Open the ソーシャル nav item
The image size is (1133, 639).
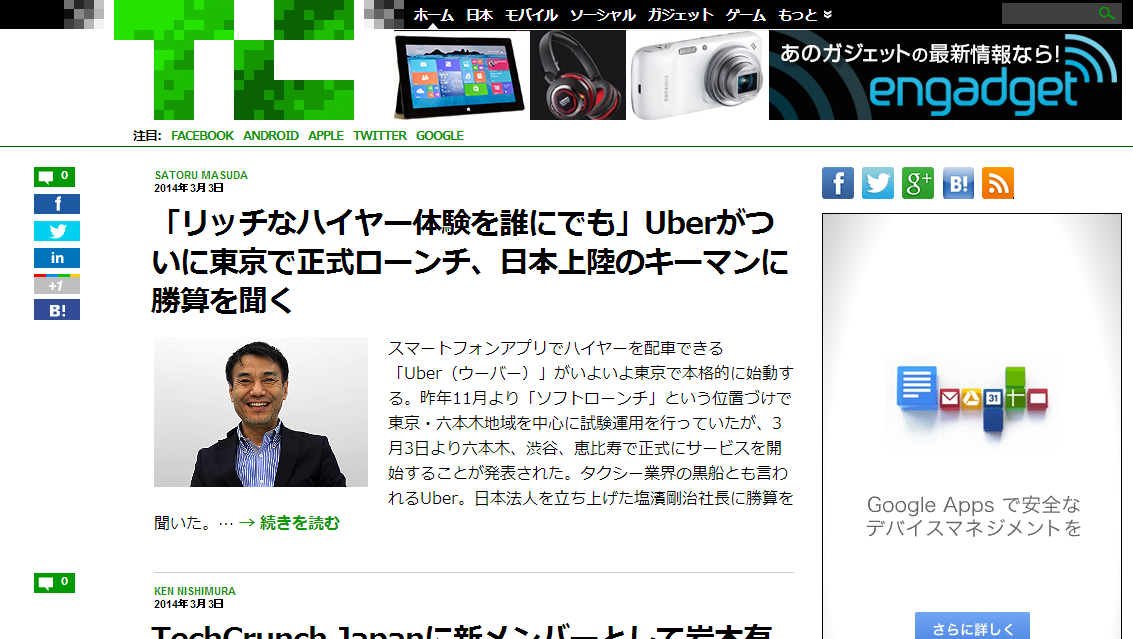pyautogui.click(x=603, y=14)
